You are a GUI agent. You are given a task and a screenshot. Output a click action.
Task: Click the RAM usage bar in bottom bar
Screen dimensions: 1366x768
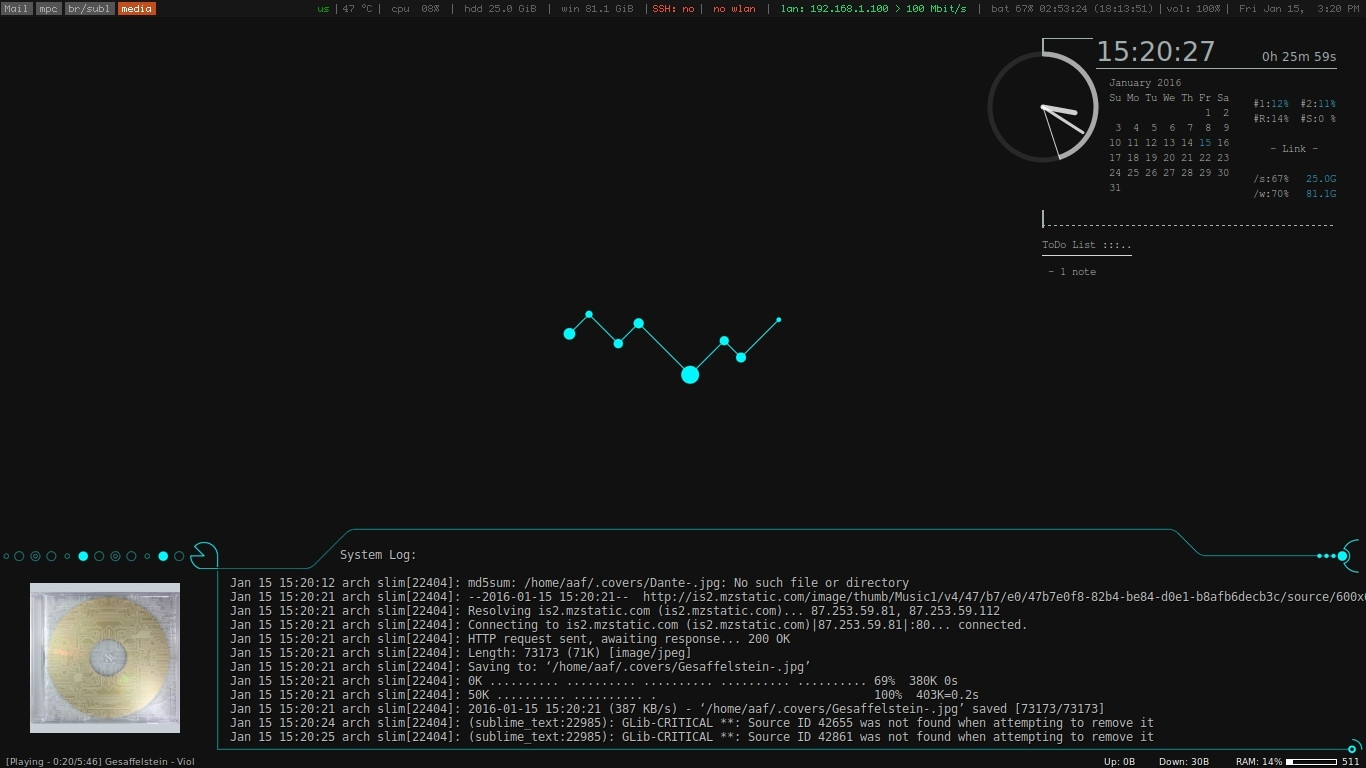tap(1311, 762)
